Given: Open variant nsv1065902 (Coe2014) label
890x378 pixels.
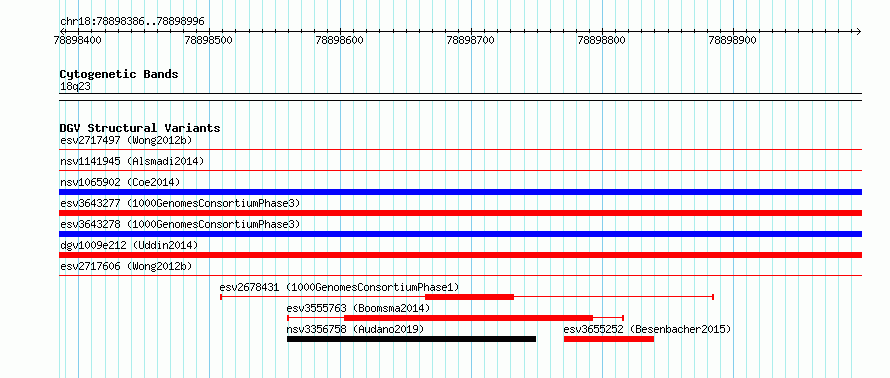Looking at the screenshot, I should 120,182.
